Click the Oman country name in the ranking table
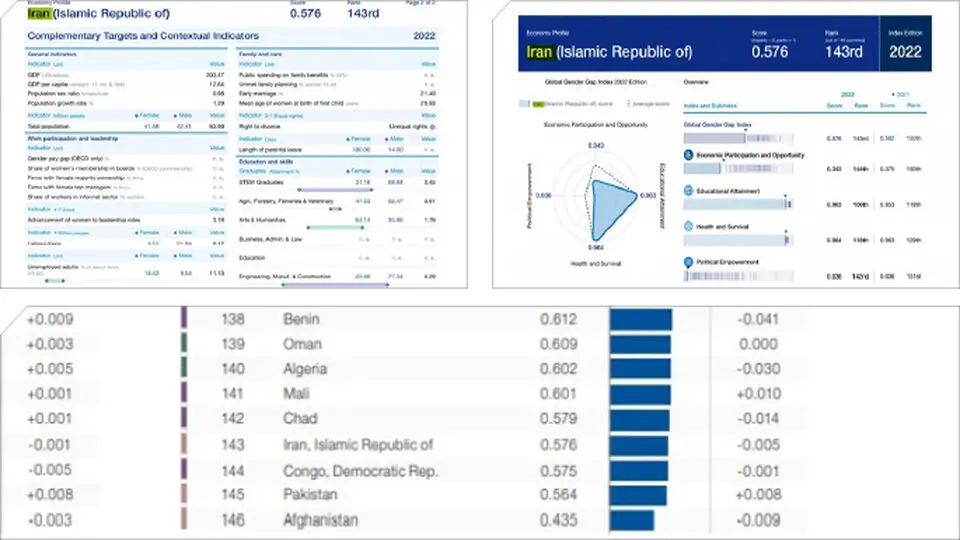Viewport: 960px width, 540px height. coord(302,344)
